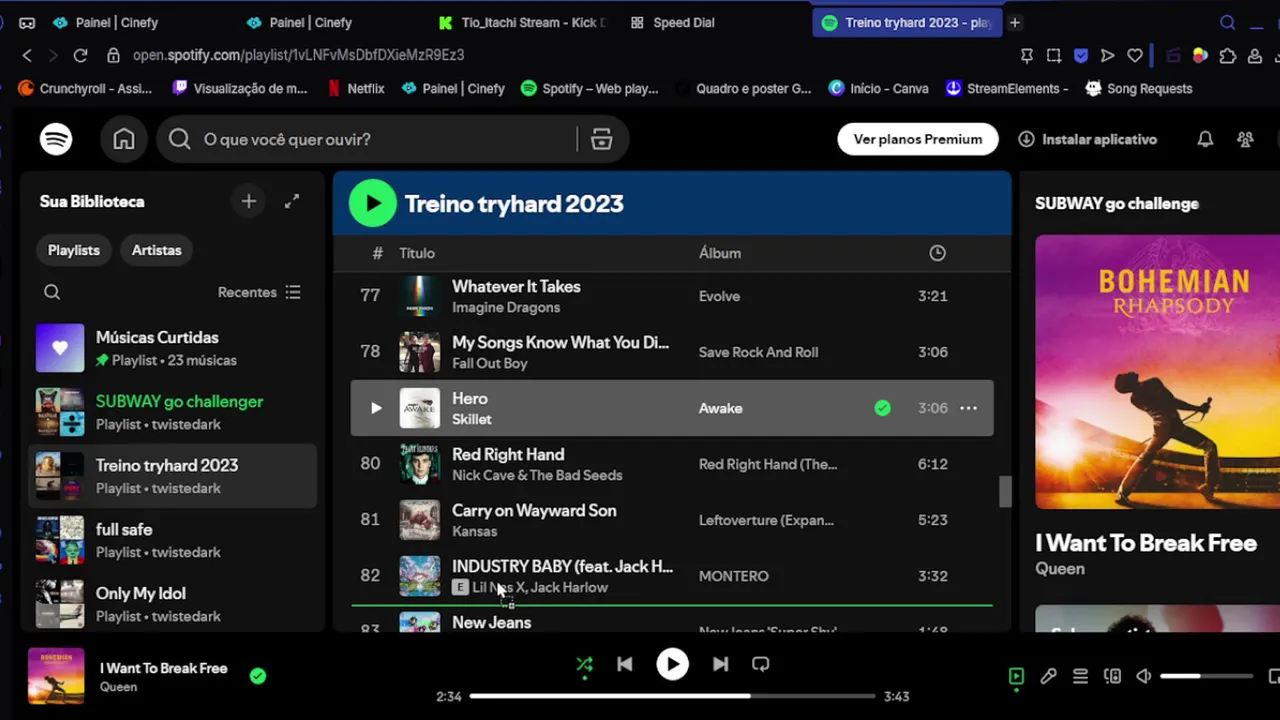The image size is (1280, 720).
Task: Open the Skillet artist link
Action: (471, 419)
